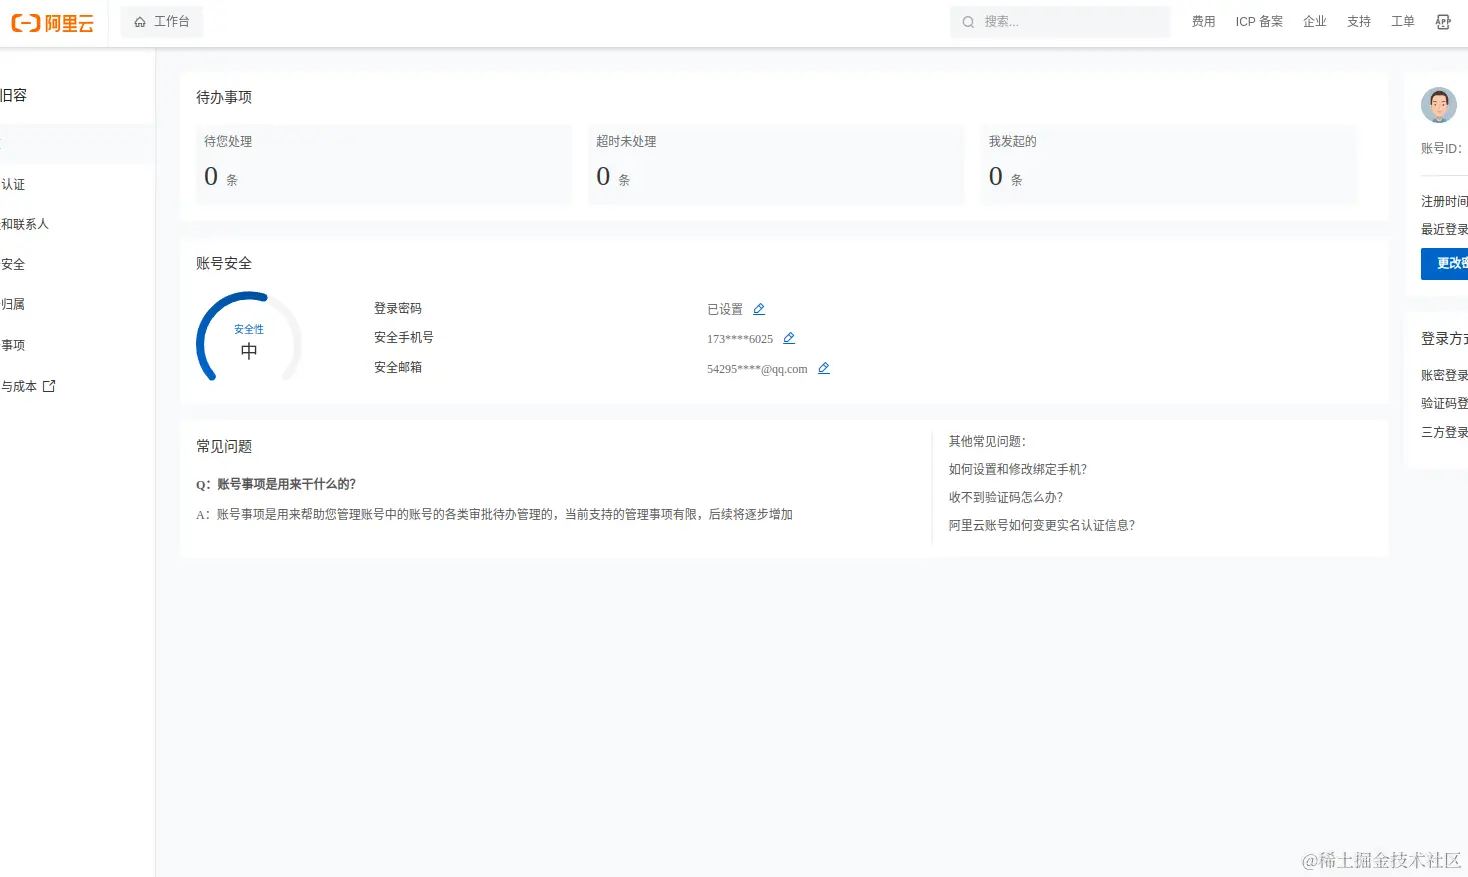This screenshot has width=1468, height=877.
Task: Click the search box in top bar
Action: (1060, 22)
